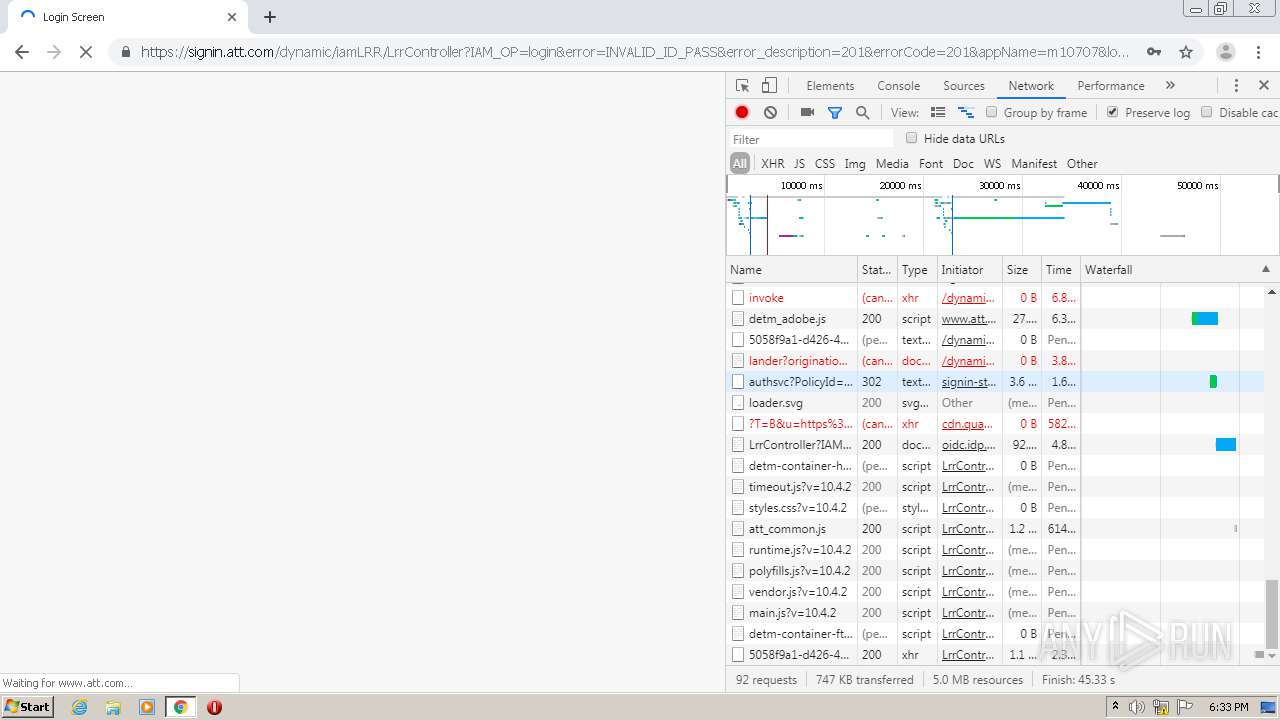The height and width of the screenshot is (720, 1280).
Task: Filter requests by CSS type
Action: 824,164
